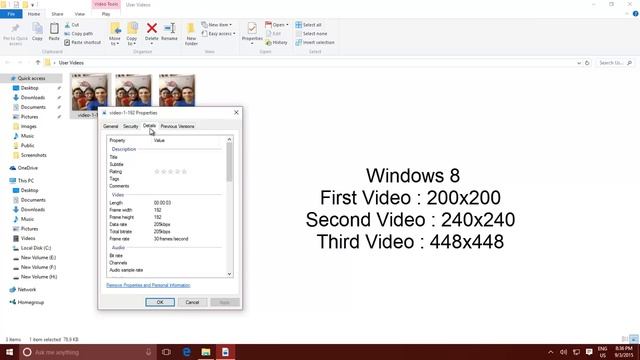The height and width of the screenshot is (360, 640).
Task: Select Homegroup in navigation pane
Action: [31, 302]
